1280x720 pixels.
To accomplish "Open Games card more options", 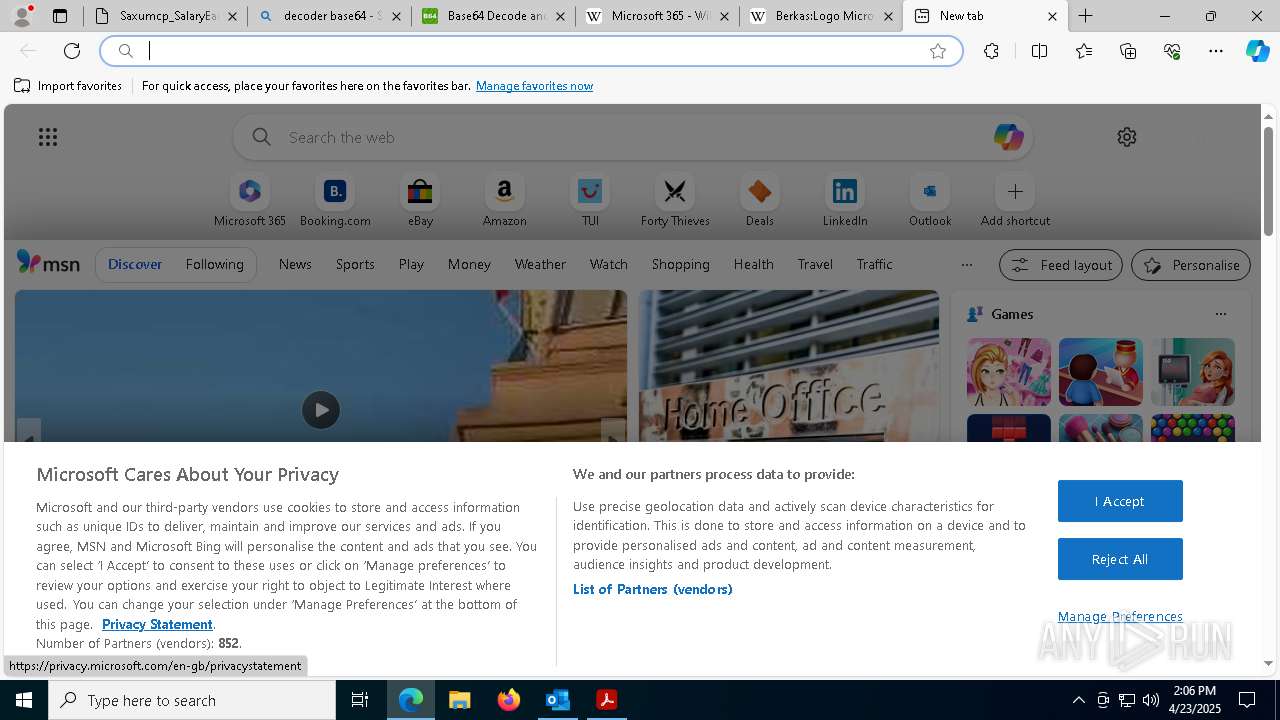I will coord(1220,314).
